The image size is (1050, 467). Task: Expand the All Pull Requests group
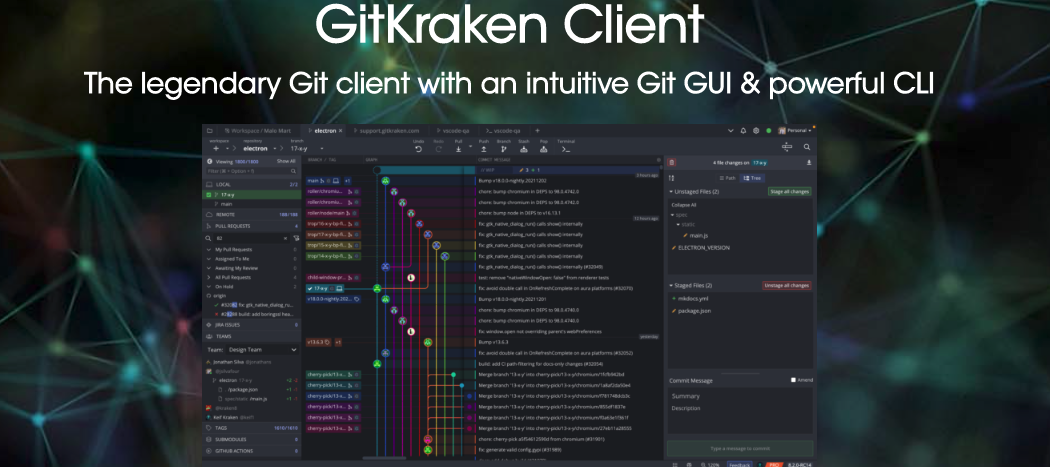(x=210, y=277)
